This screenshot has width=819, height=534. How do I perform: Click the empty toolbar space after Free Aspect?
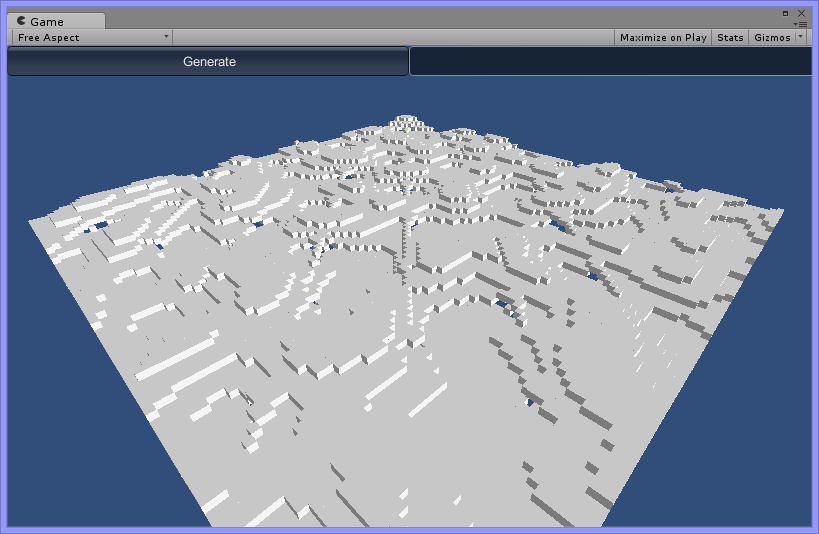click(390, 37)
